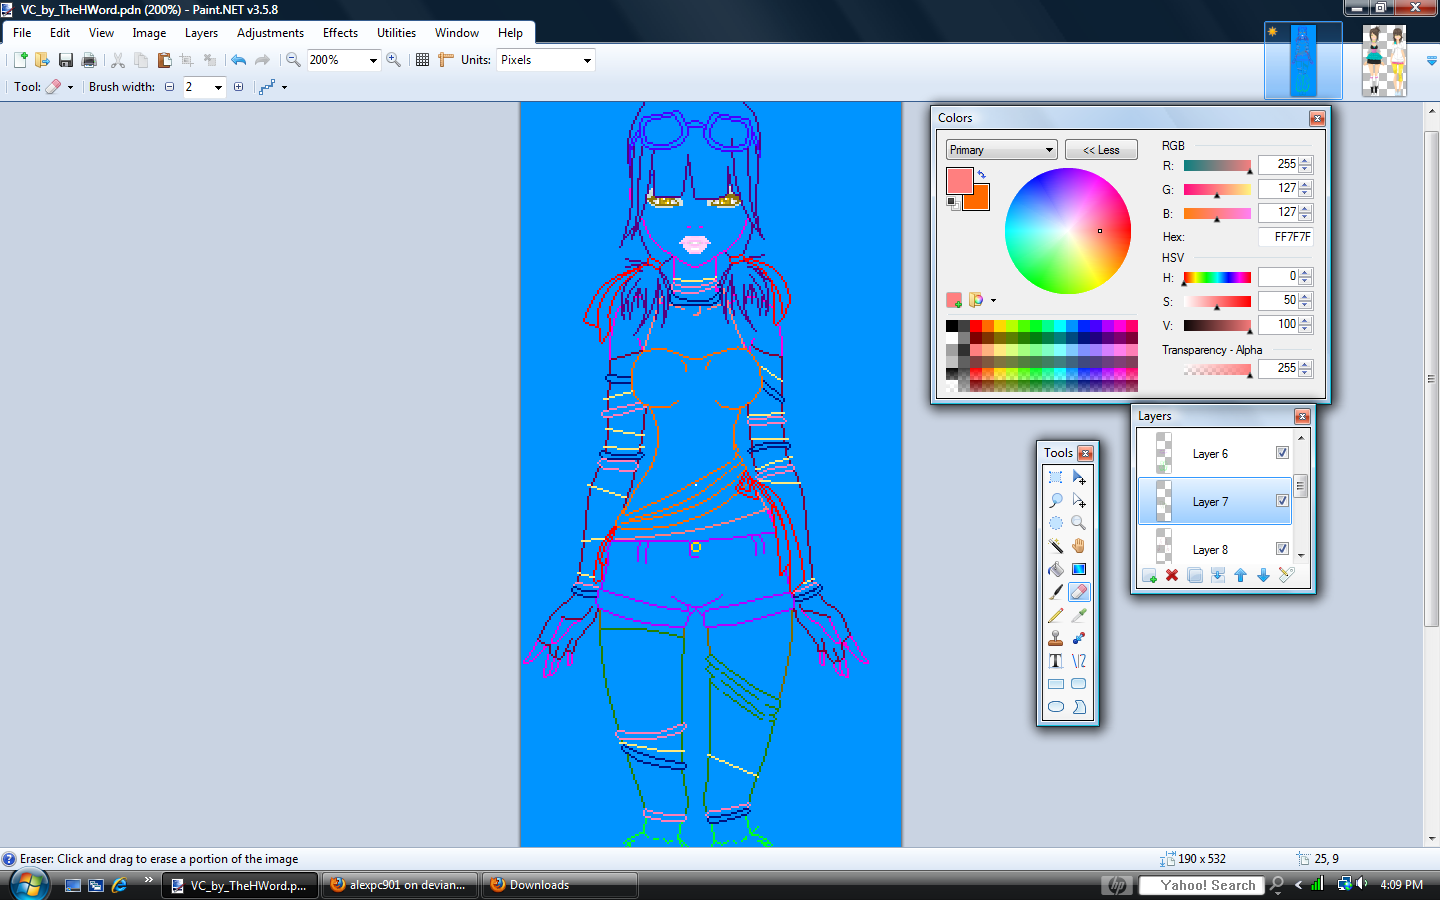The height and width of the screenshot is (900, 1440).
Task: Open the Layers menu
Action: pos(201,33)
